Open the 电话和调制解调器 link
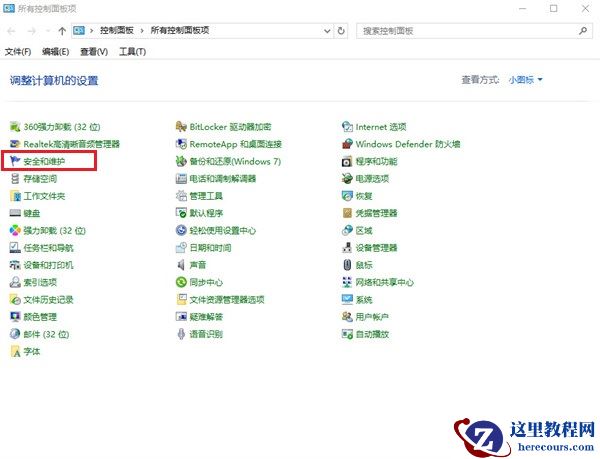The height and width of the screenshot is (459, 600). tap(223, 179)
